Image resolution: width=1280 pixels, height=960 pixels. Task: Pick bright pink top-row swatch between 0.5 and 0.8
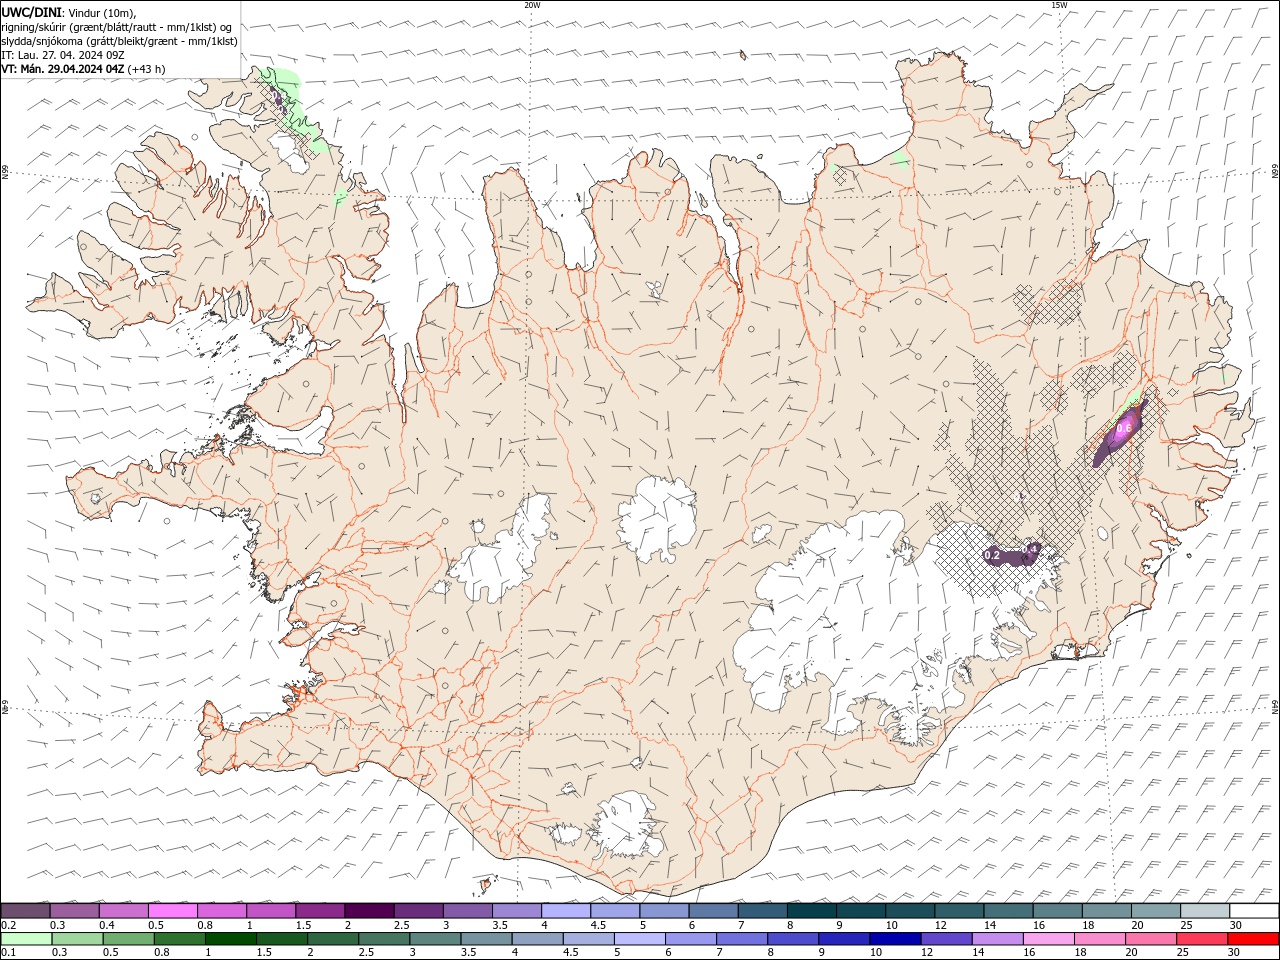(173, 911)
